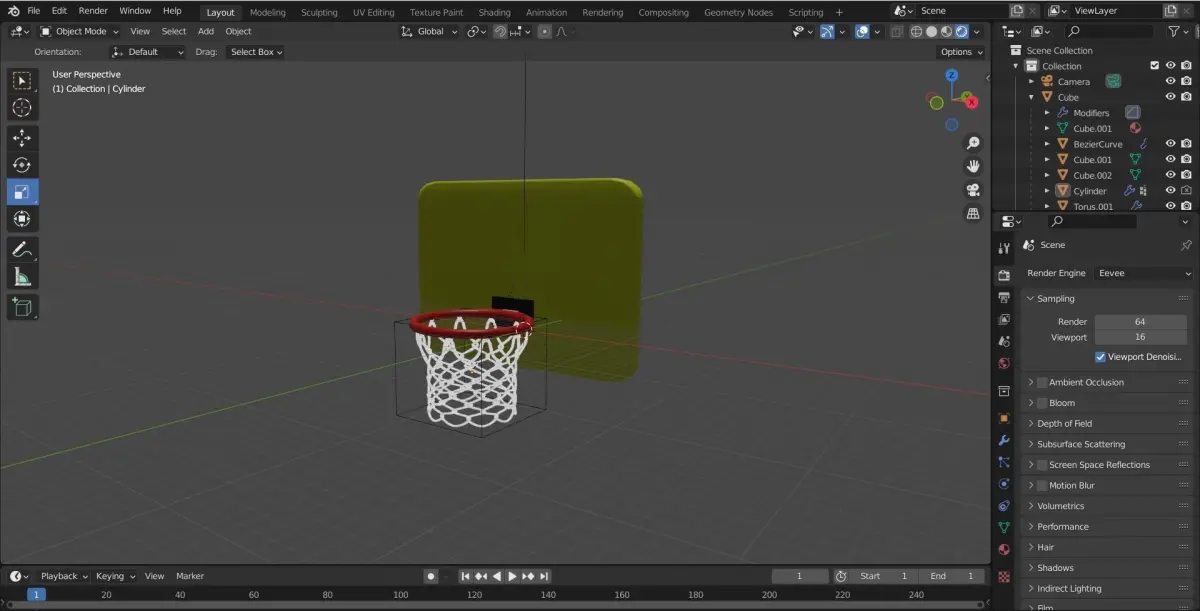Enable the Bloom checkbox
The width and height of the screenshot is (1200, 611).
click(1041, 403)
